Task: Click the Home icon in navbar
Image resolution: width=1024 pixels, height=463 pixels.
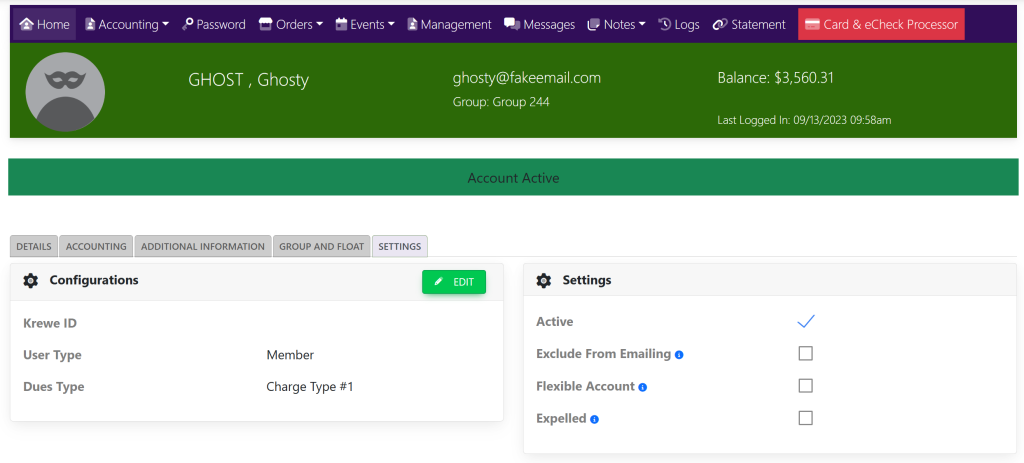Action: tap(26, 24)
